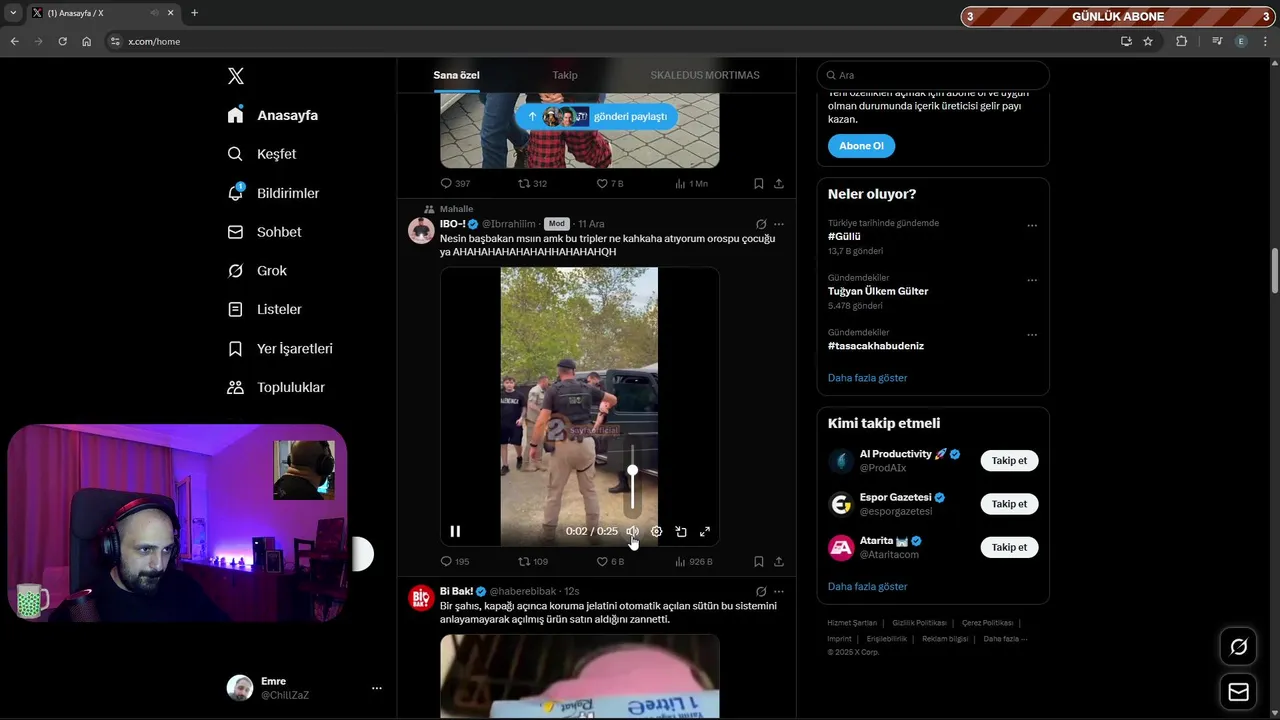The image size is (1280, 720).
Task: Open options for Tuğyan Ülkem Gülter trend
Action: point(1032,281)
